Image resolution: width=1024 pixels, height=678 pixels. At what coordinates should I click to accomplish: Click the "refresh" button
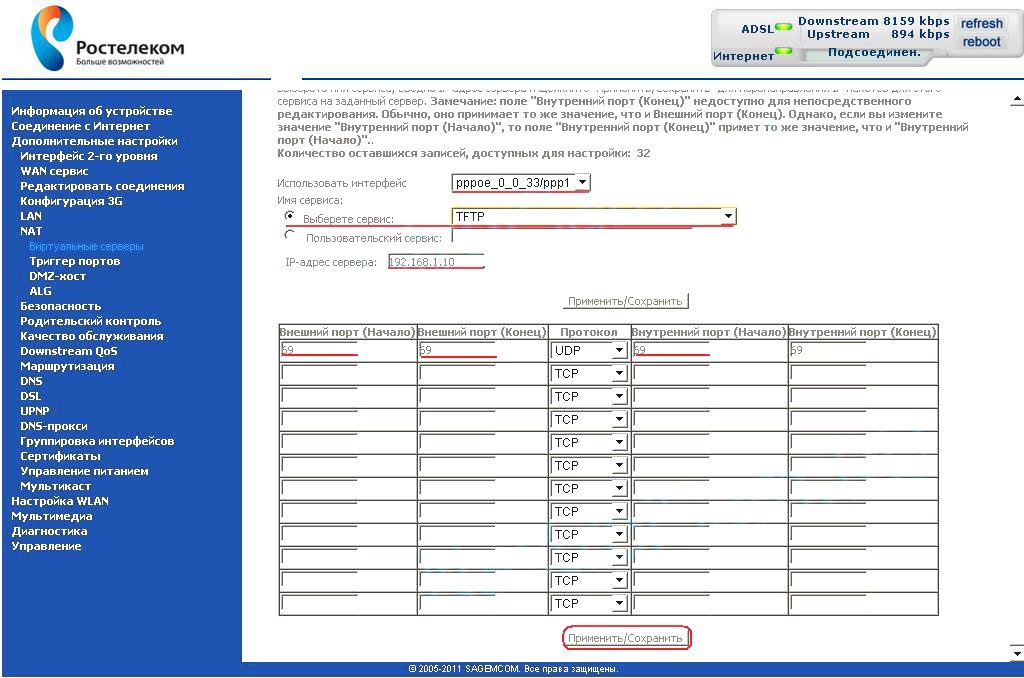(981, 22)
